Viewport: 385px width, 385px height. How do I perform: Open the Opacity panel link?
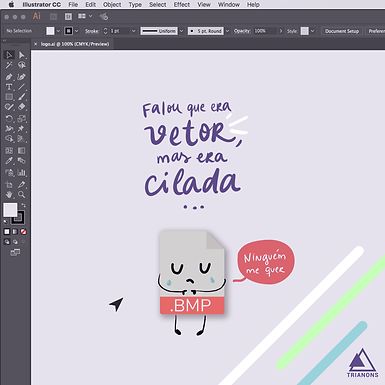pos(242,31)
